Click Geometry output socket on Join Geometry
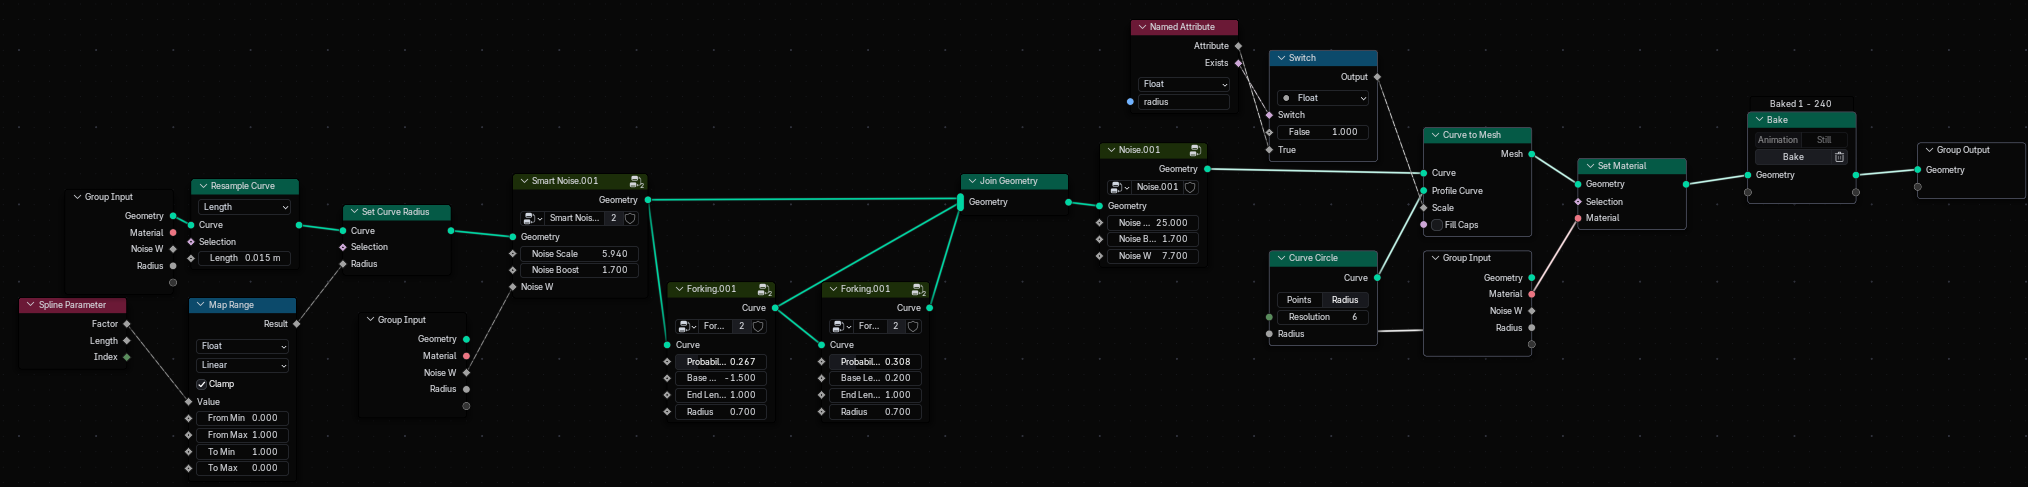 click(x=1068, y=203)
